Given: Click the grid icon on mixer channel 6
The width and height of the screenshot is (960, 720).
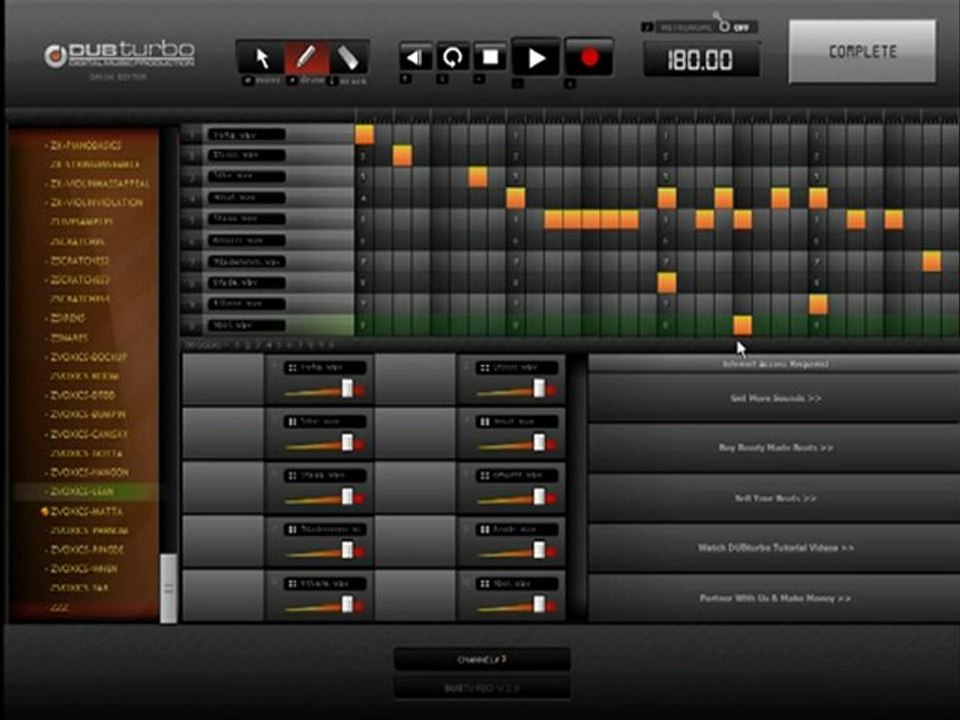Looking at the screenshot, I should pos(485,476).
